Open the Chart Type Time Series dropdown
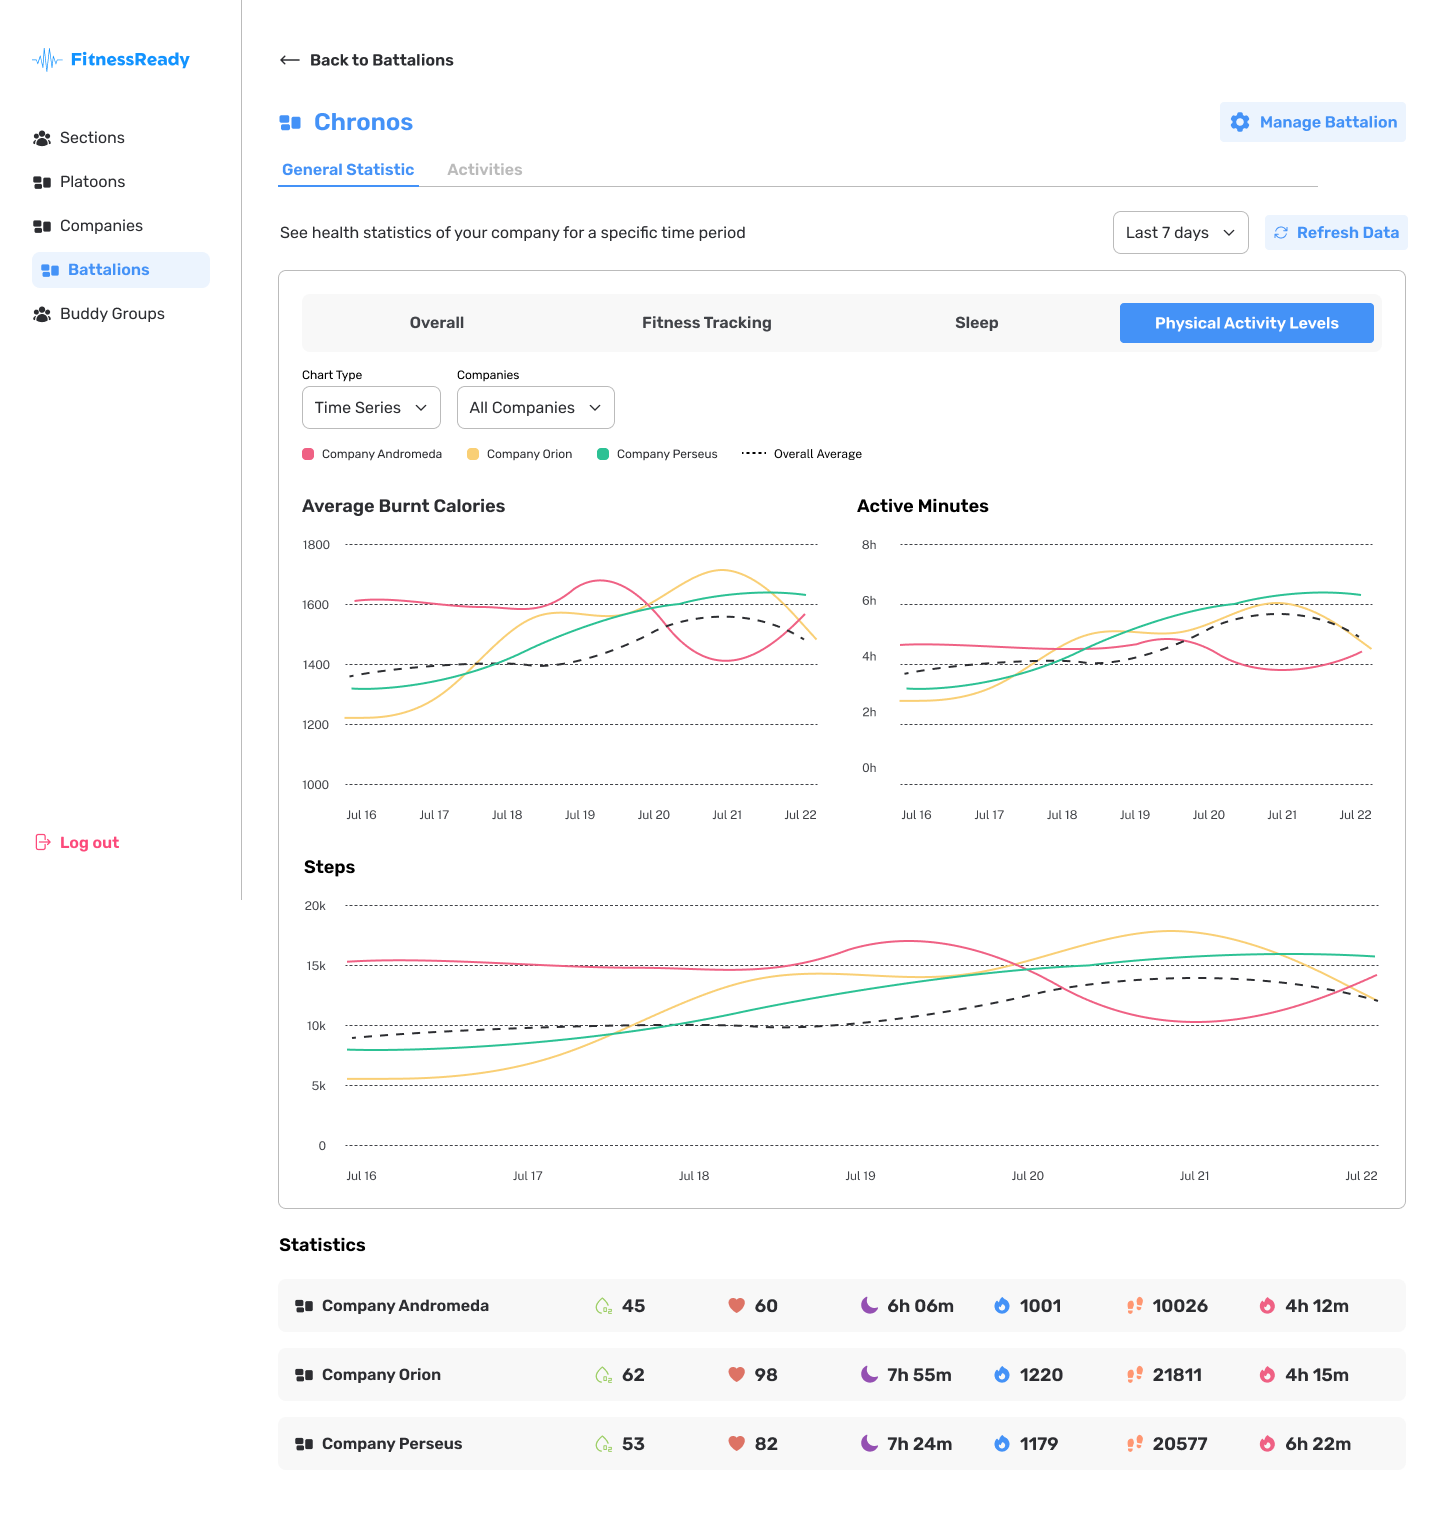This screenshot has height=1534, width=1440. [x=371, y=407]
